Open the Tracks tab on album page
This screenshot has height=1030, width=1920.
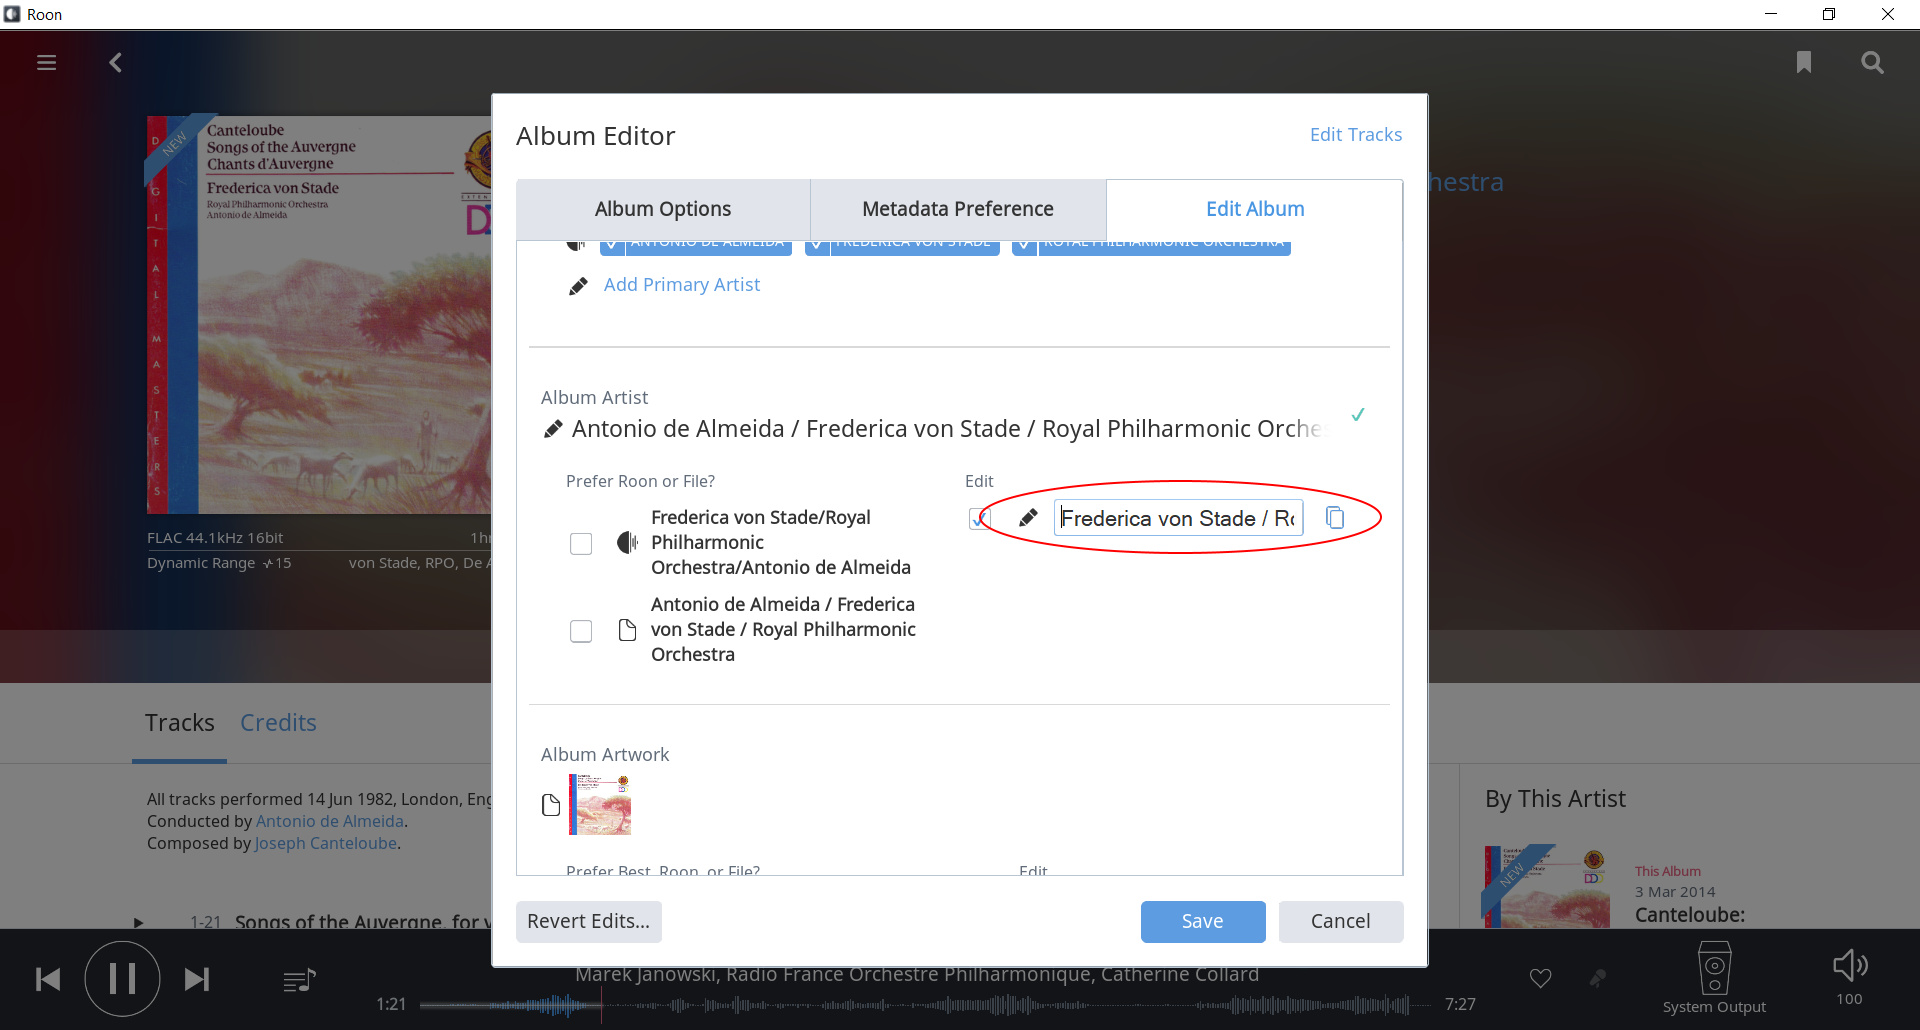[x=180, y=723]
